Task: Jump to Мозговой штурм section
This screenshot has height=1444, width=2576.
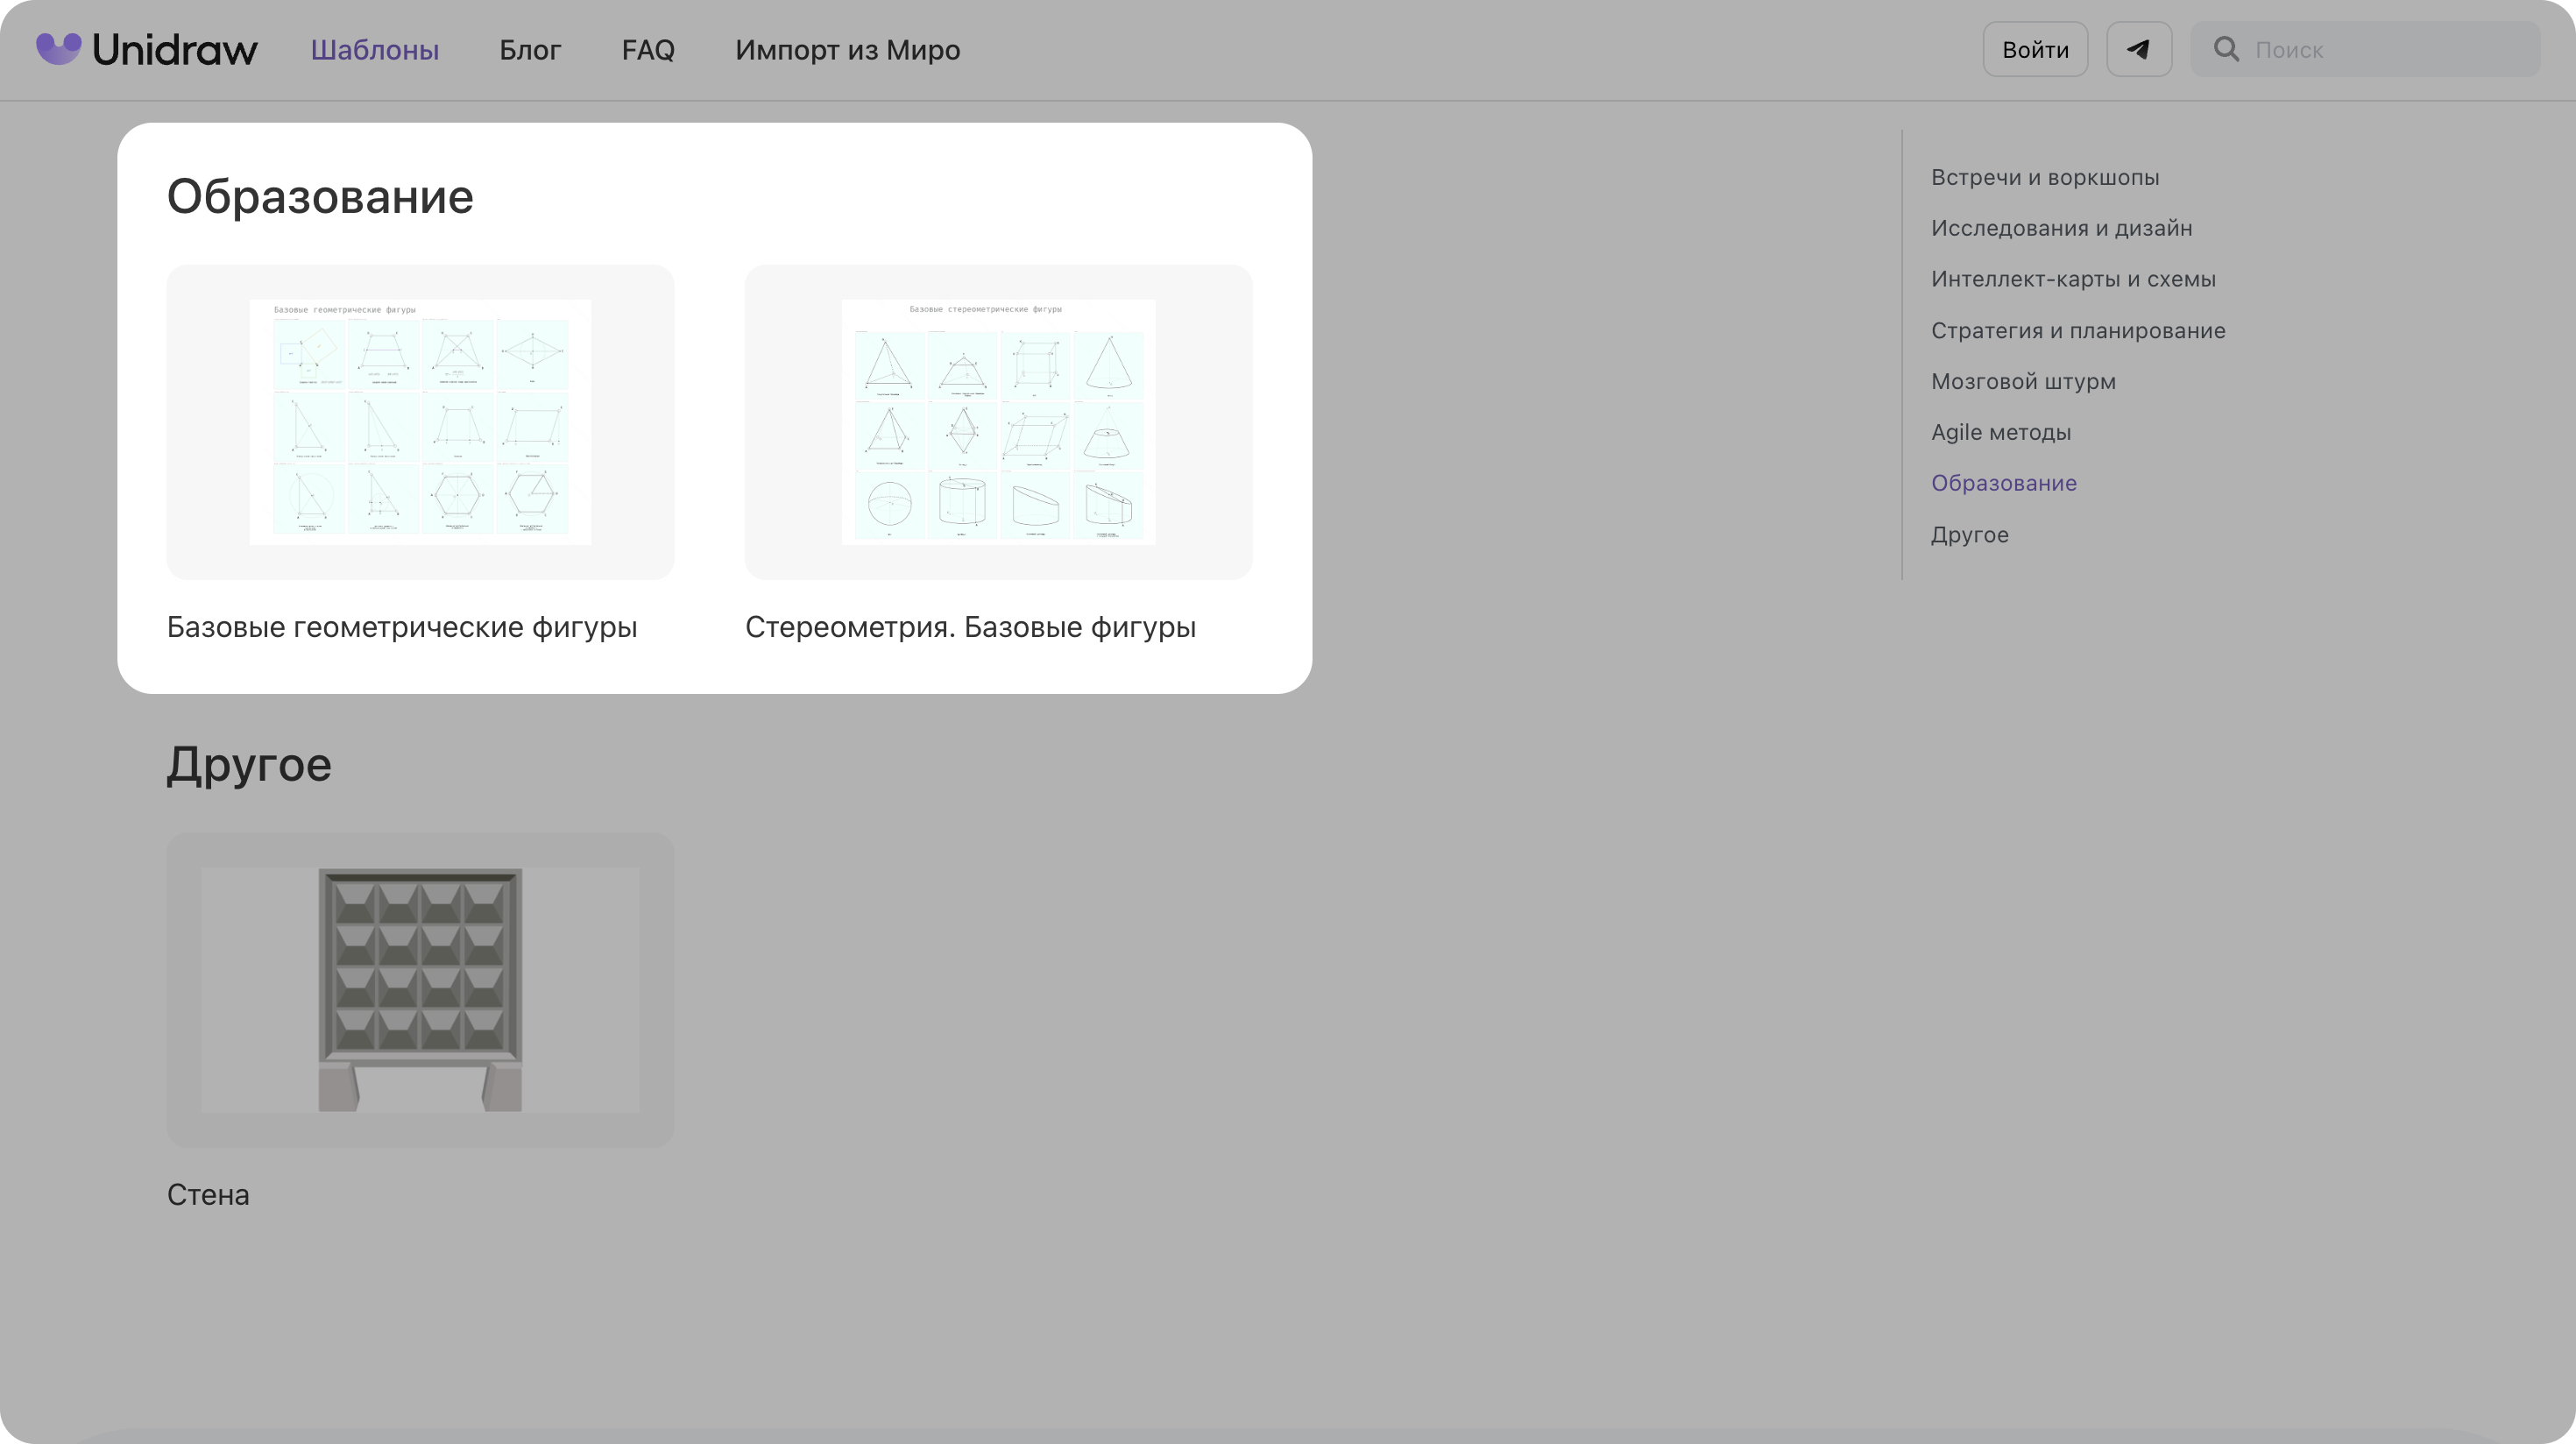Action: click(2023, 381)
